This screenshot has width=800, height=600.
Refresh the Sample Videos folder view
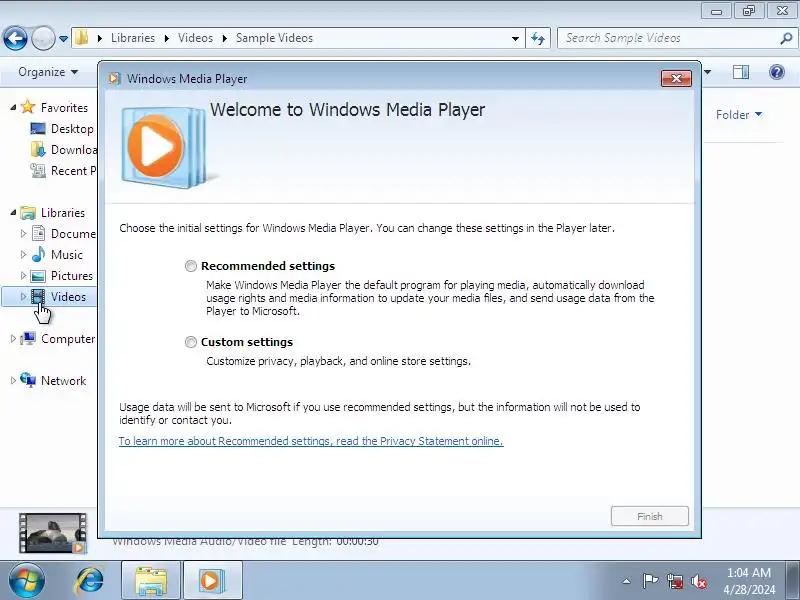(538, 38)
